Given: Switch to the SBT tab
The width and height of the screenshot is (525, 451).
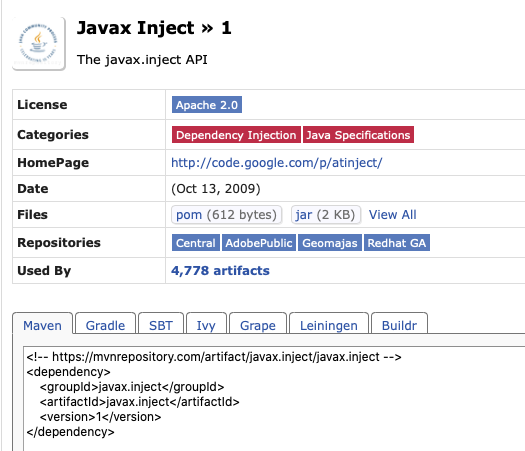Looking at the screenshot, I should [161, 324].
